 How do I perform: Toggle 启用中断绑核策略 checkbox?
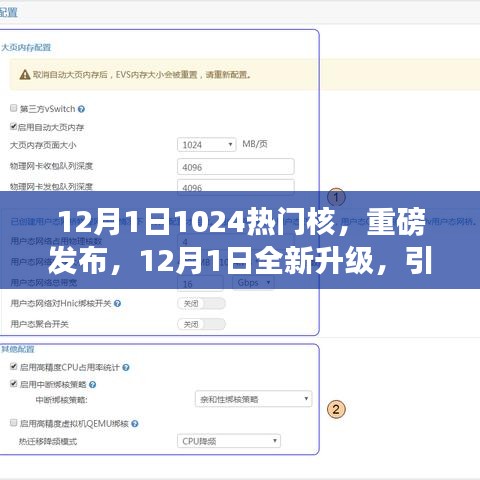(14, 384)
